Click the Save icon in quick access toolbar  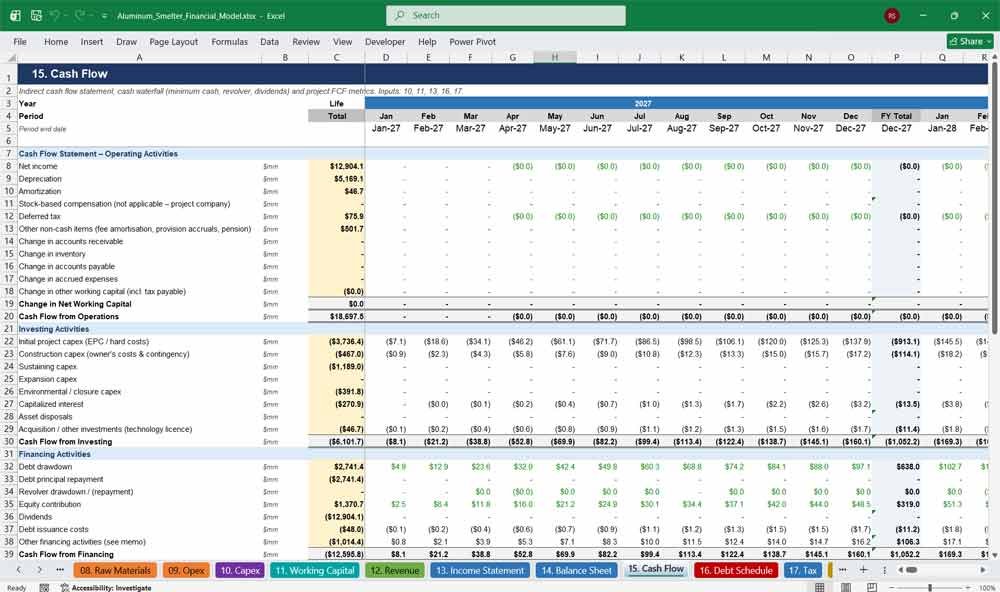[x=36, y=15]
